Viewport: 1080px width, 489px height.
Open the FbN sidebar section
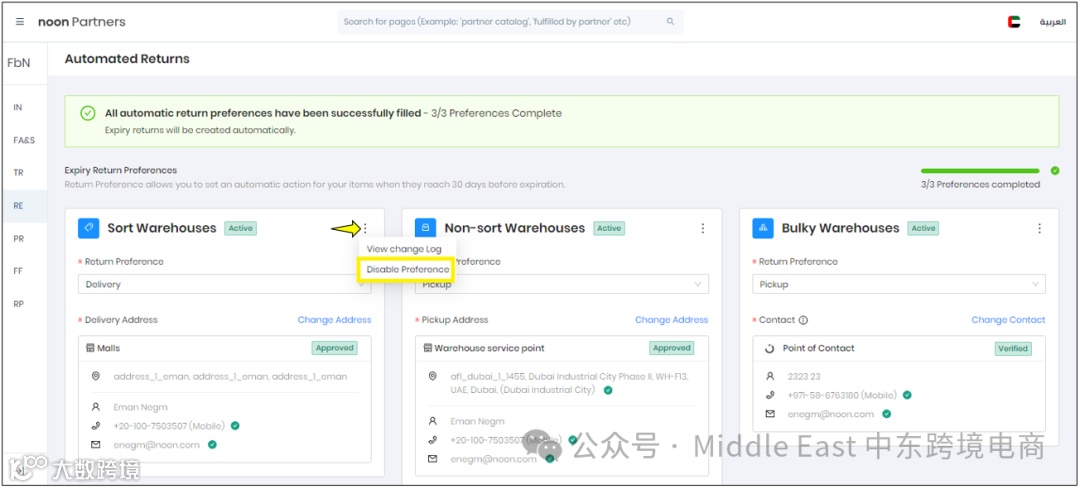[x=19, y=63]
